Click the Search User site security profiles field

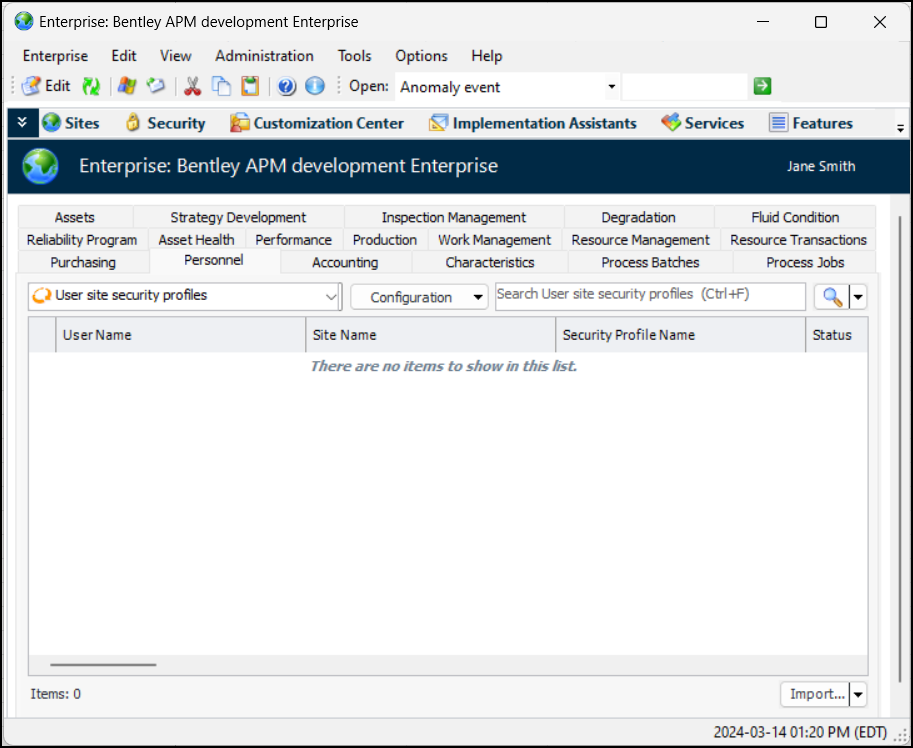click(x=650, y=296)
